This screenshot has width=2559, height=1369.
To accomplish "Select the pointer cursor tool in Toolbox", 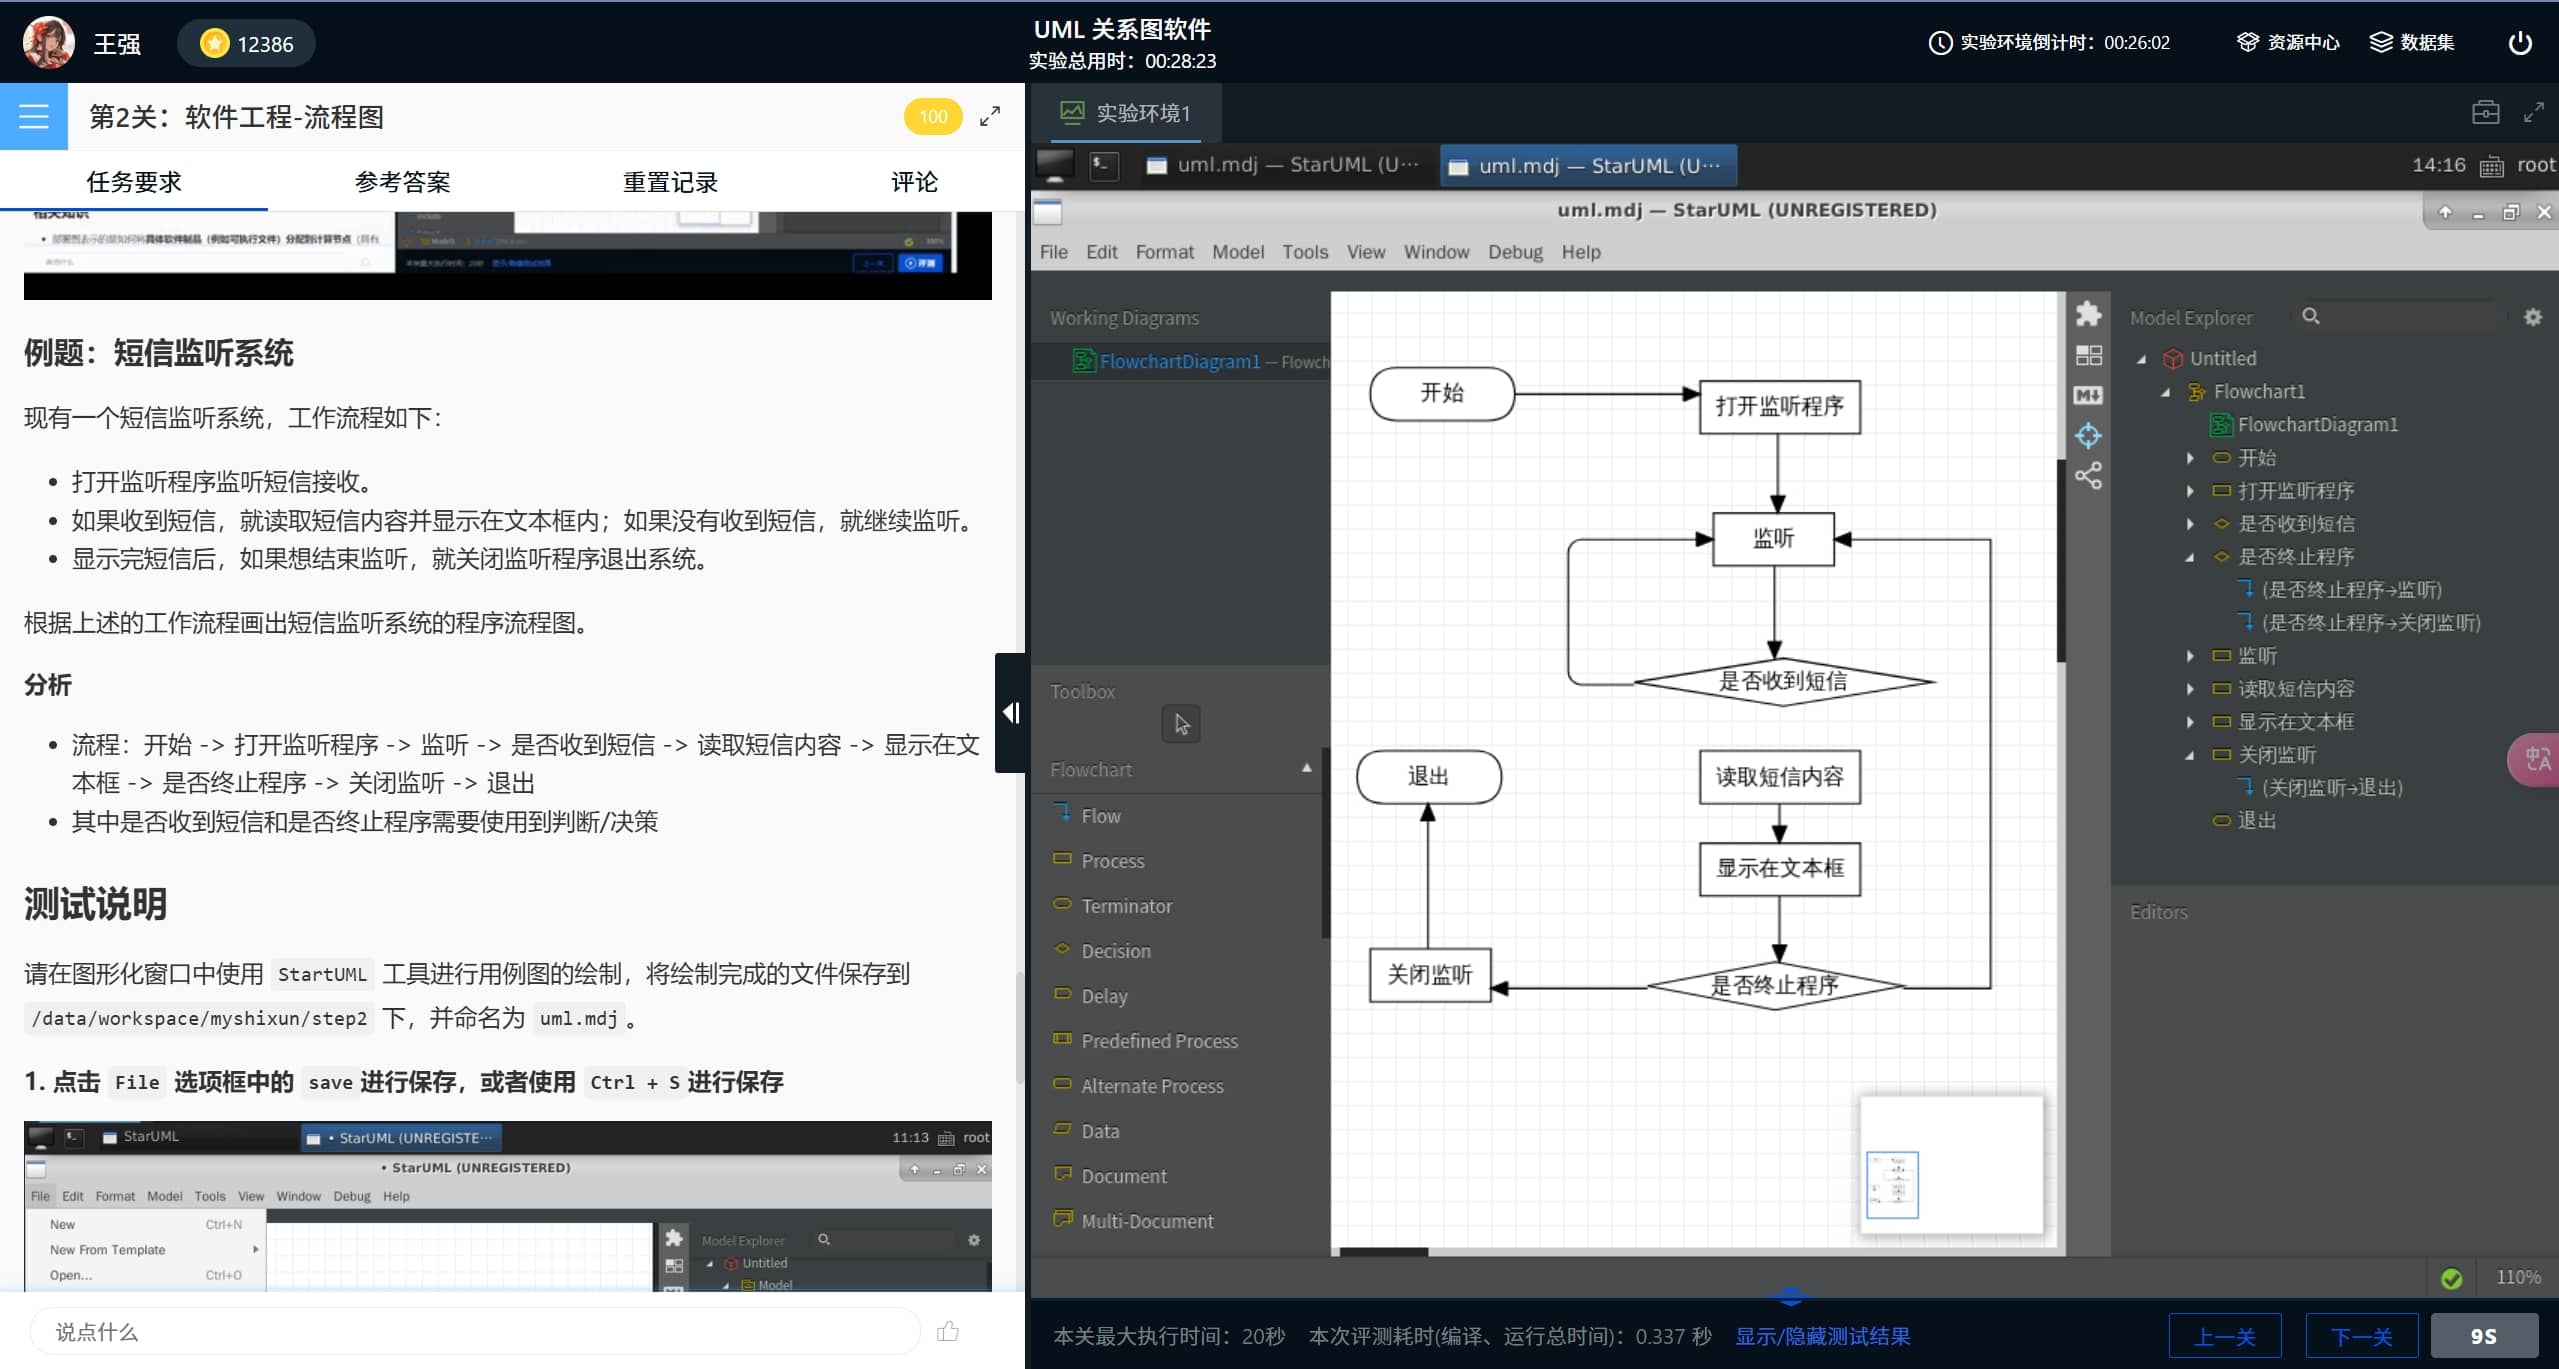I will coord(1181,723).
